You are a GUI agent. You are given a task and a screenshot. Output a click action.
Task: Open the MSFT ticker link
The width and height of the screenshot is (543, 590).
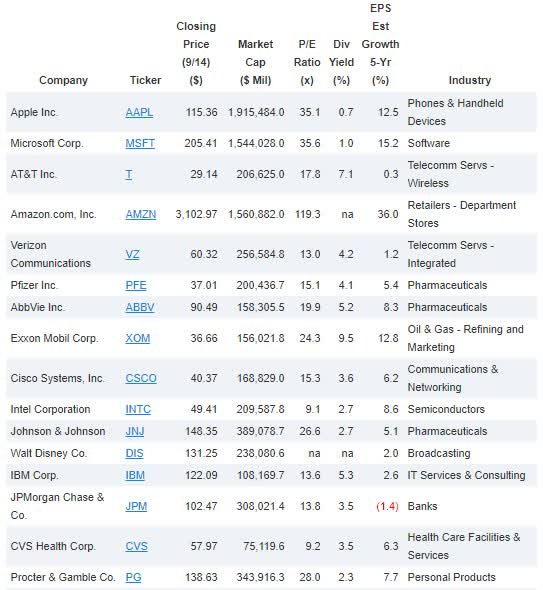(x=140, y=143)
